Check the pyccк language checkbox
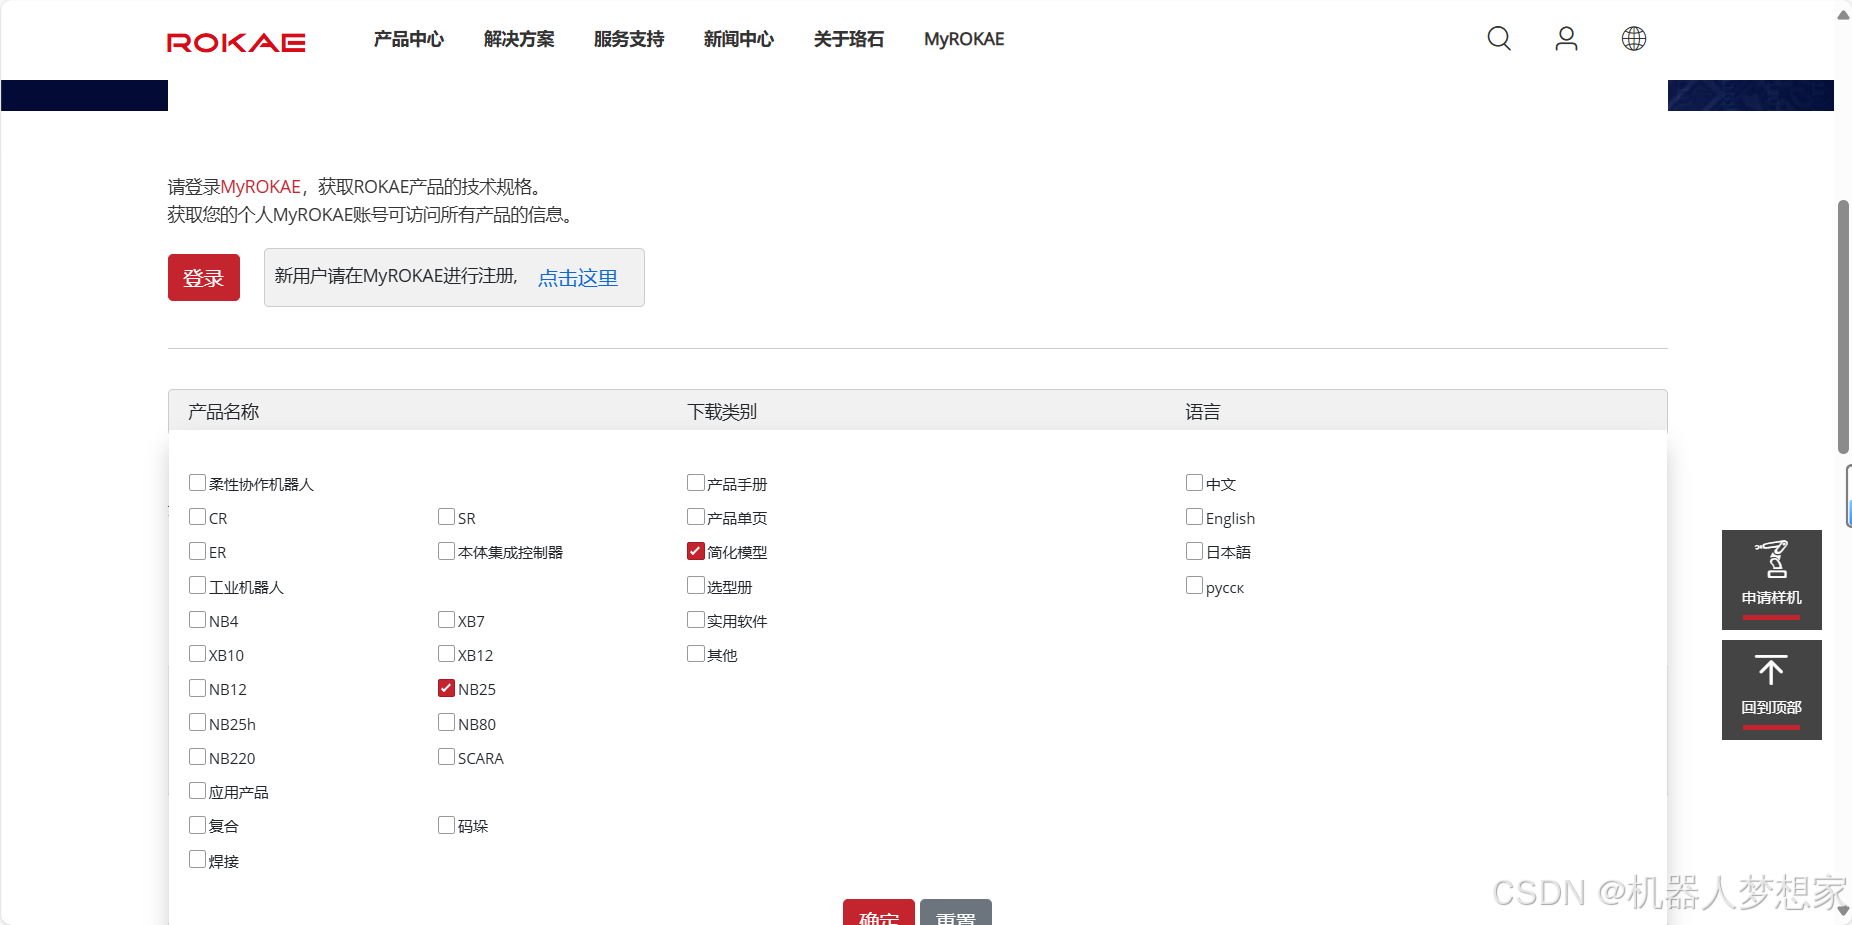The height and width of the screenshot is (925, 1852). click(1194, 586)
